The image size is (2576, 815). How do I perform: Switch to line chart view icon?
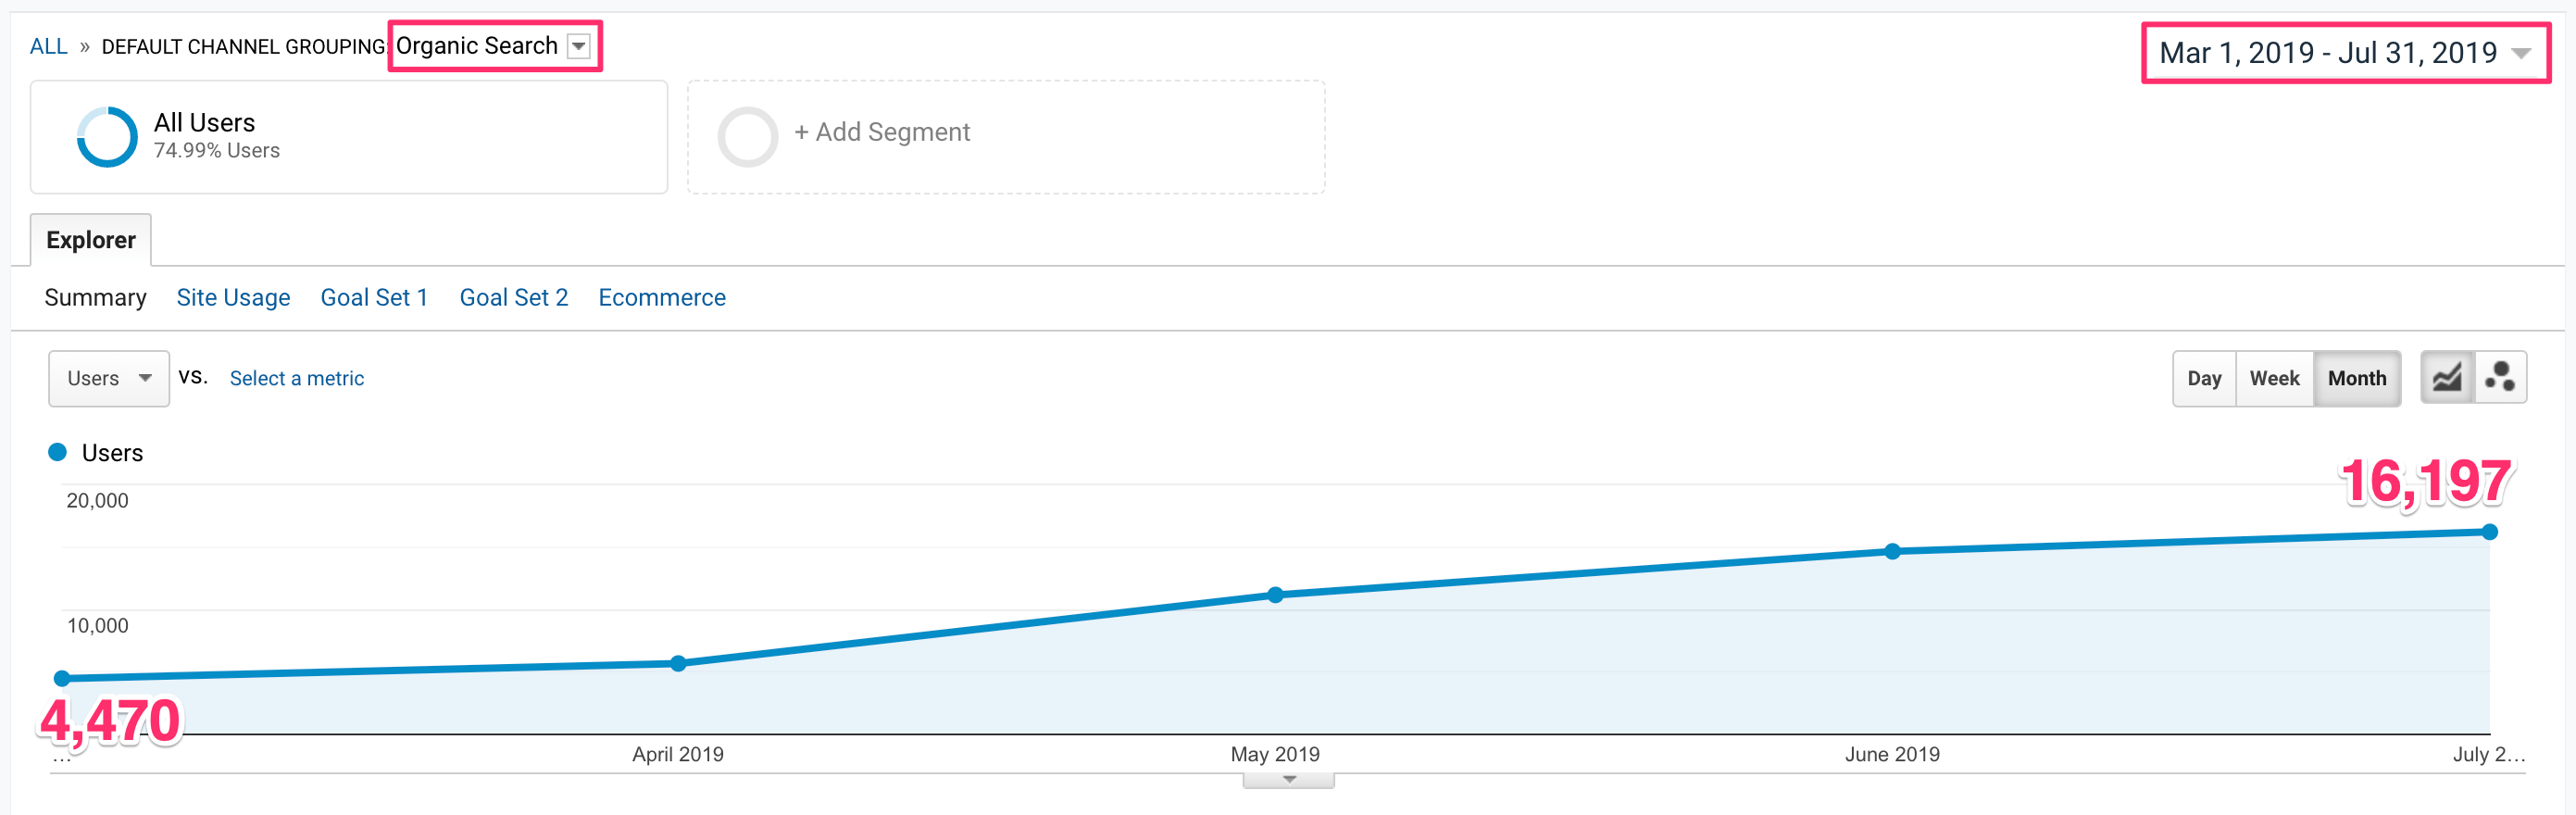(2447, 378)
